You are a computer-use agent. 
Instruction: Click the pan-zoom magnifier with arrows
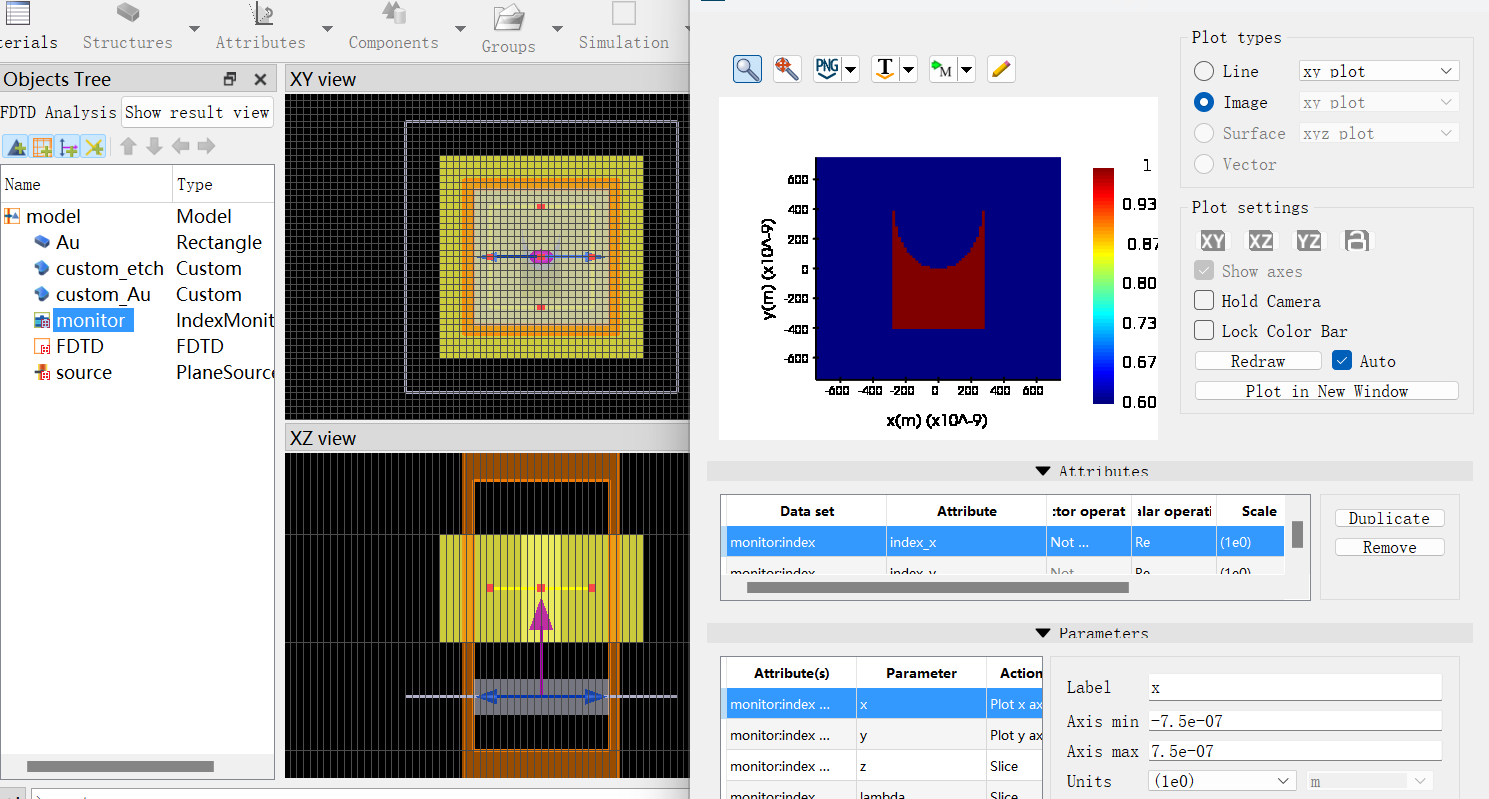(x=787, y=69)
